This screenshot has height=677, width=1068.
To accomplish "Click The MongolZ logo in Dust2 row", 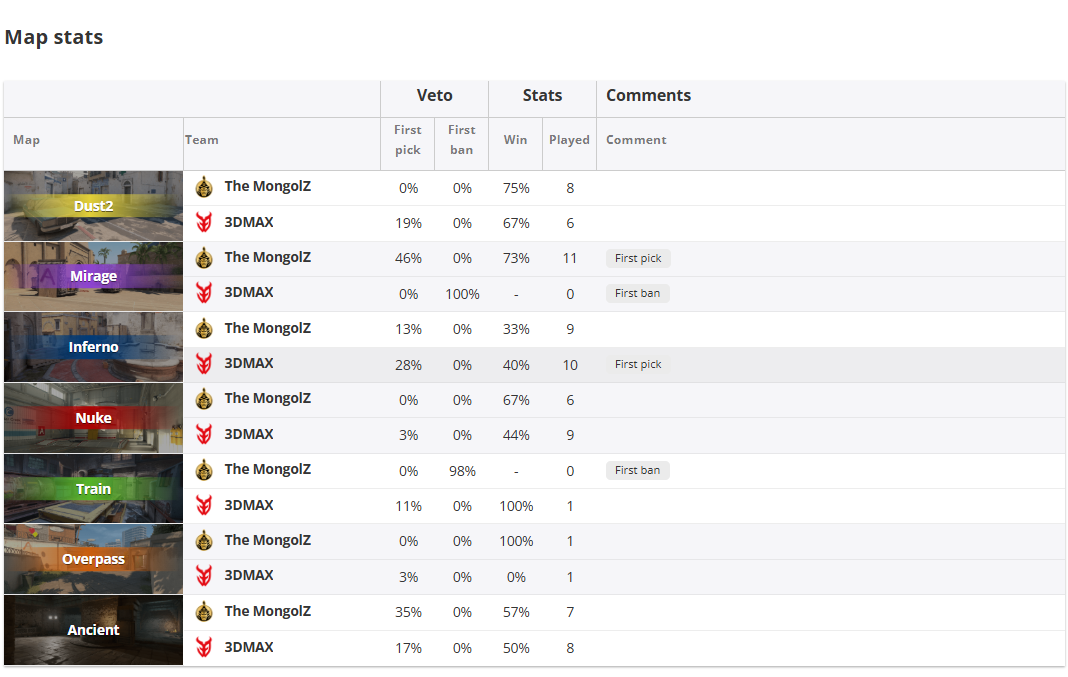I will (204, 187).
